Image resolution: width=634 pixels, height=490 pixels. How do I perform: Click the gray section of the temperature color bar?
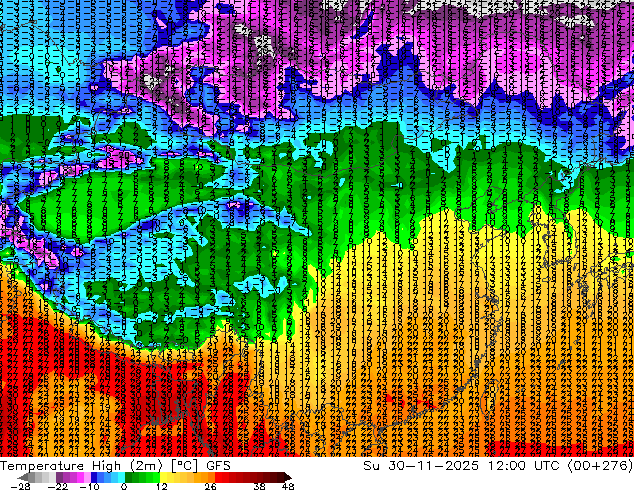pyautogui.click(x=38, y=477)
